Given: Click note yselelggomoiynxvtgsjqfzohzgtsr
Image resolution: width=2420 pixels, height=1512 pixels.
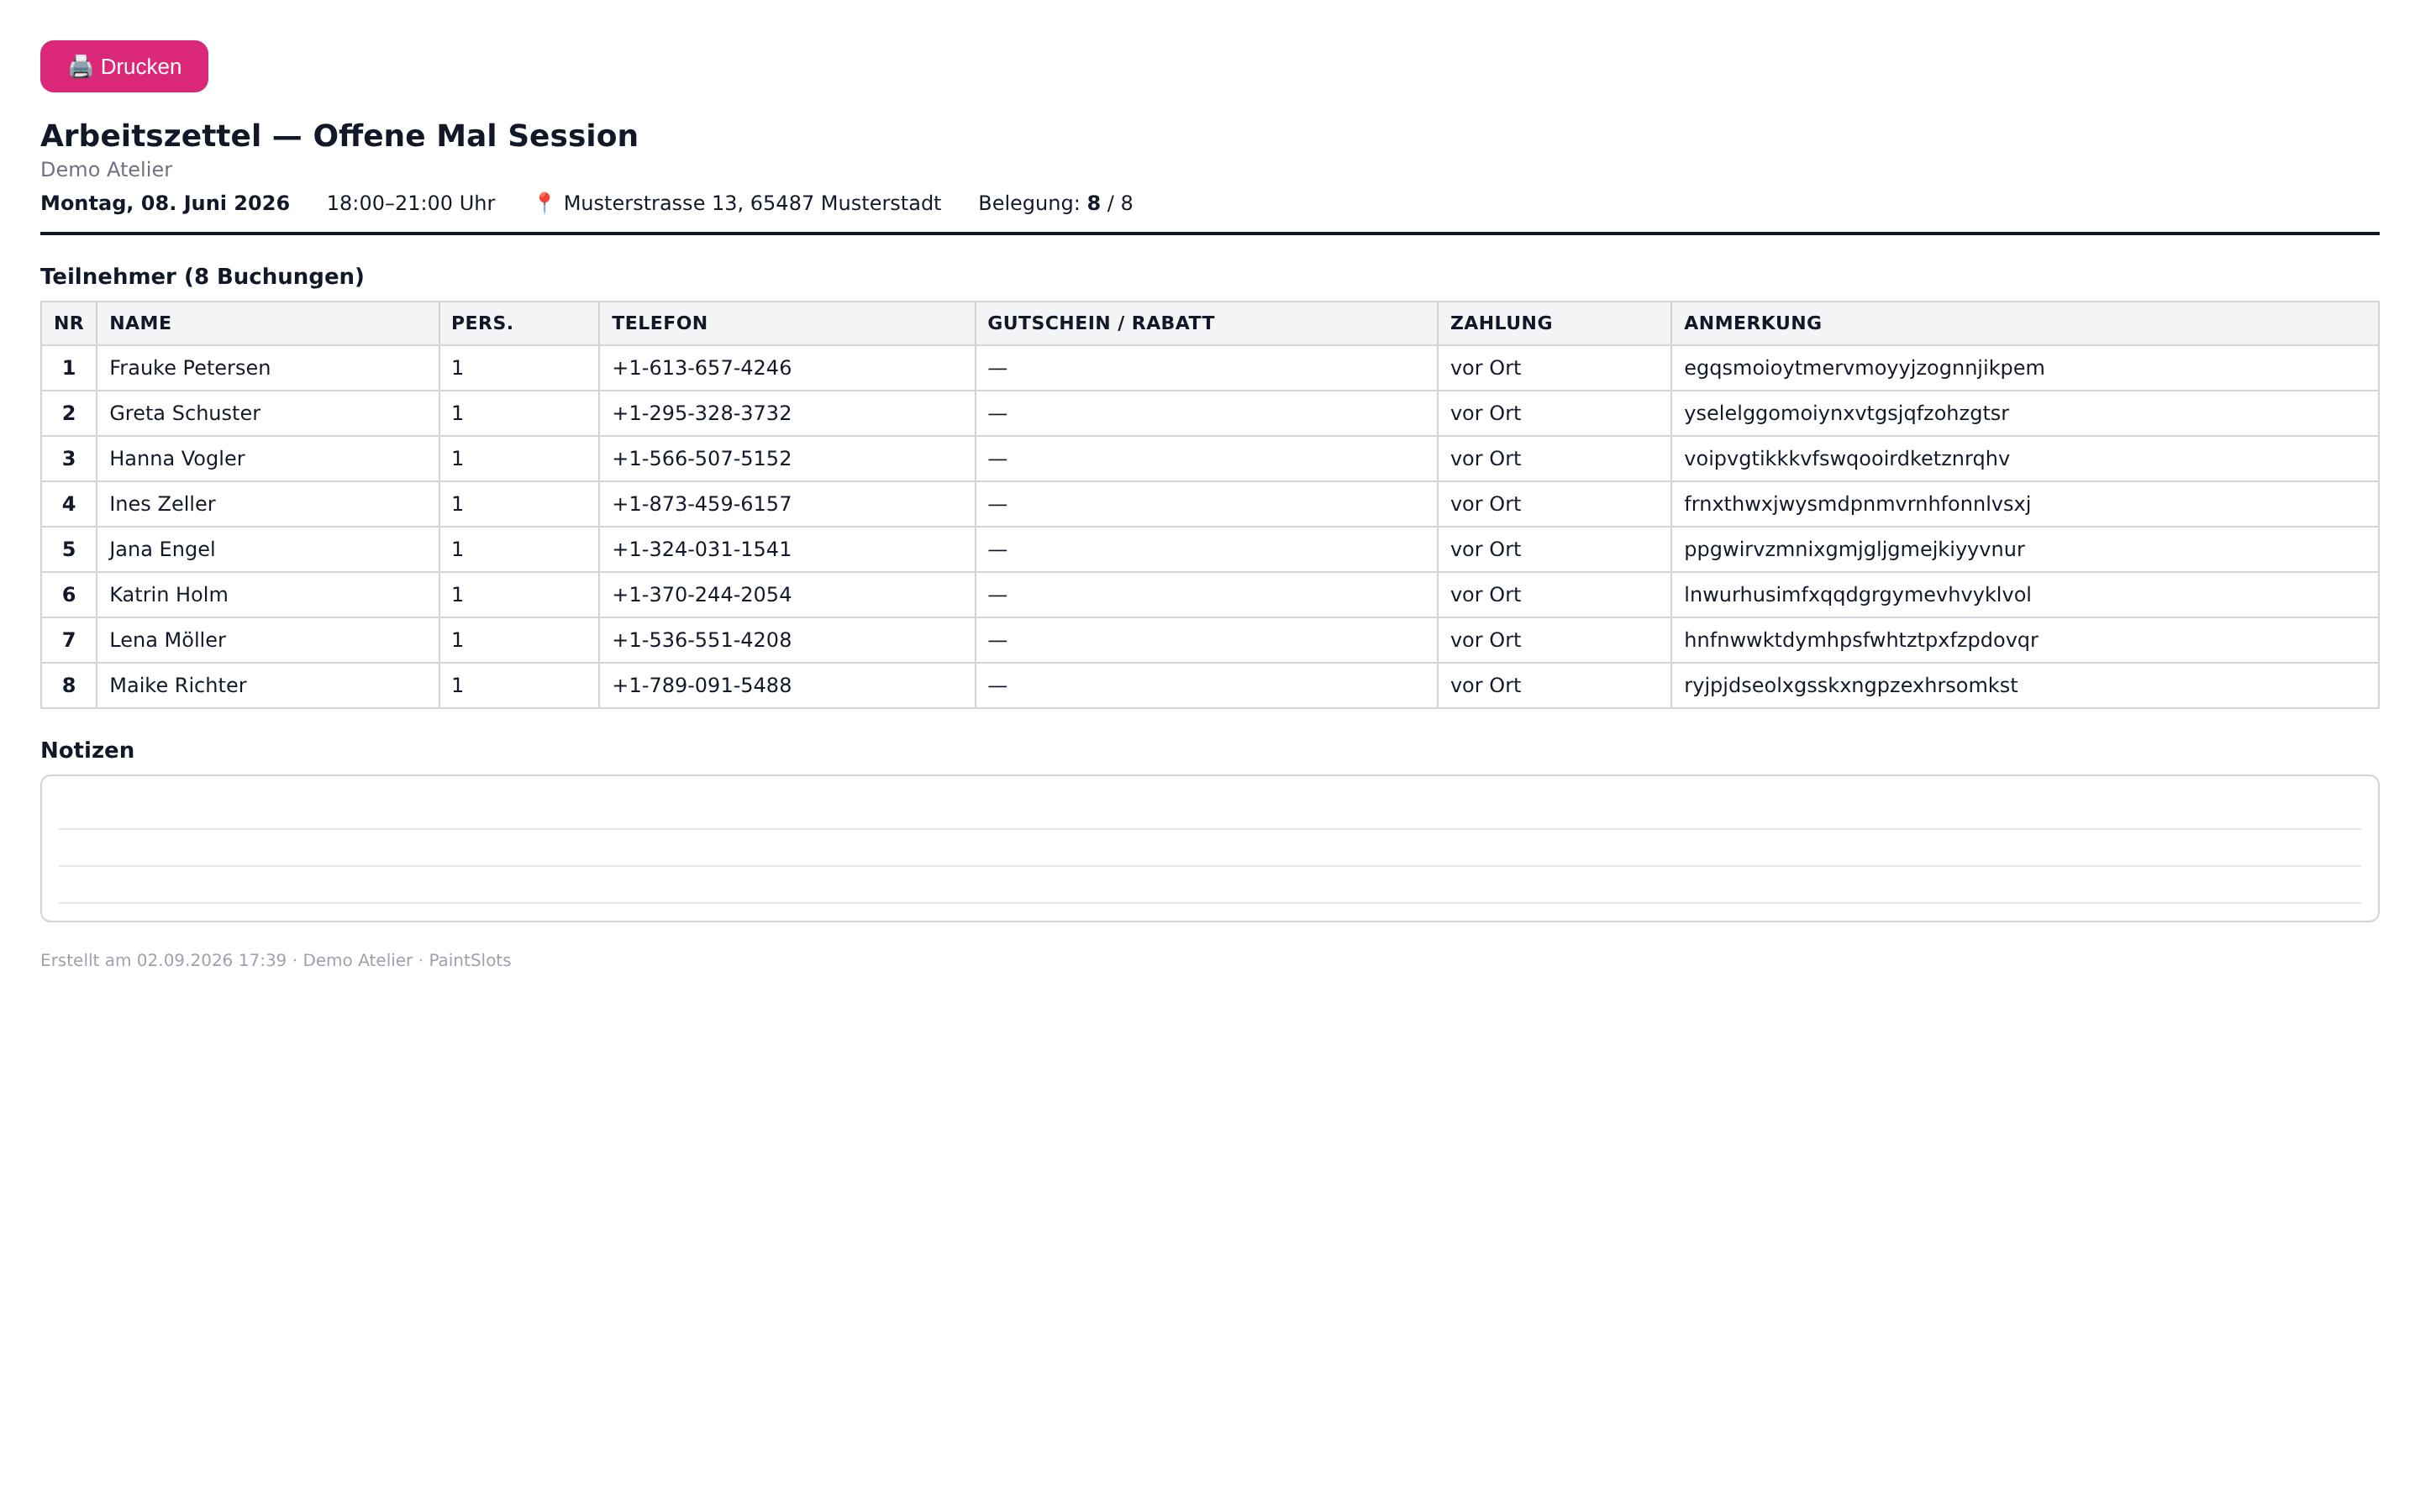Looking at the screenshot, I should 1846,413.
